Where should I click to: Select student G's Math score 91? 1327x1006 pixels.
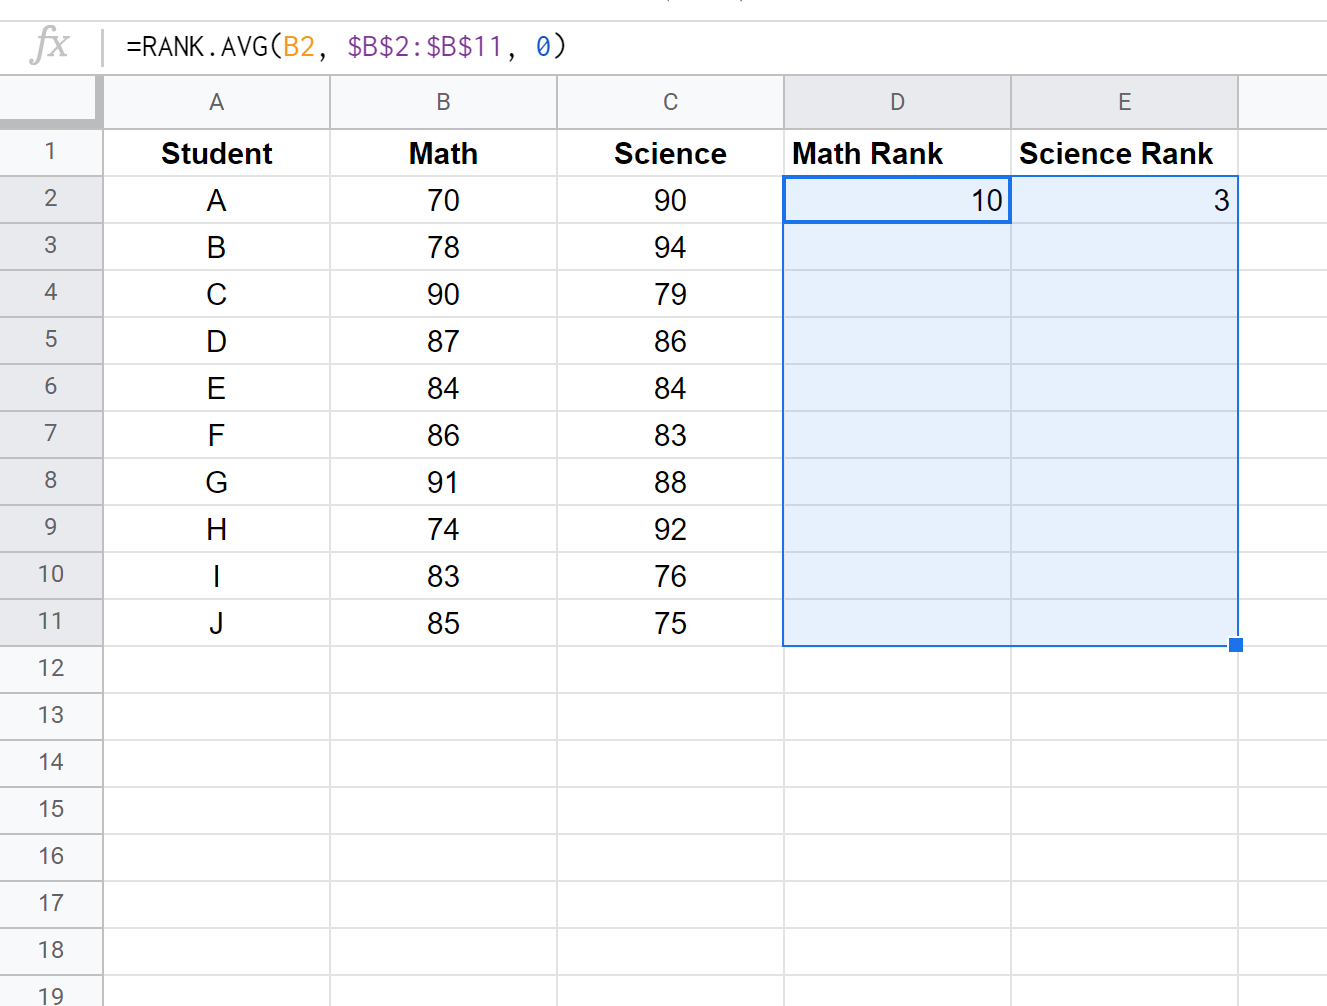point(443,482)
